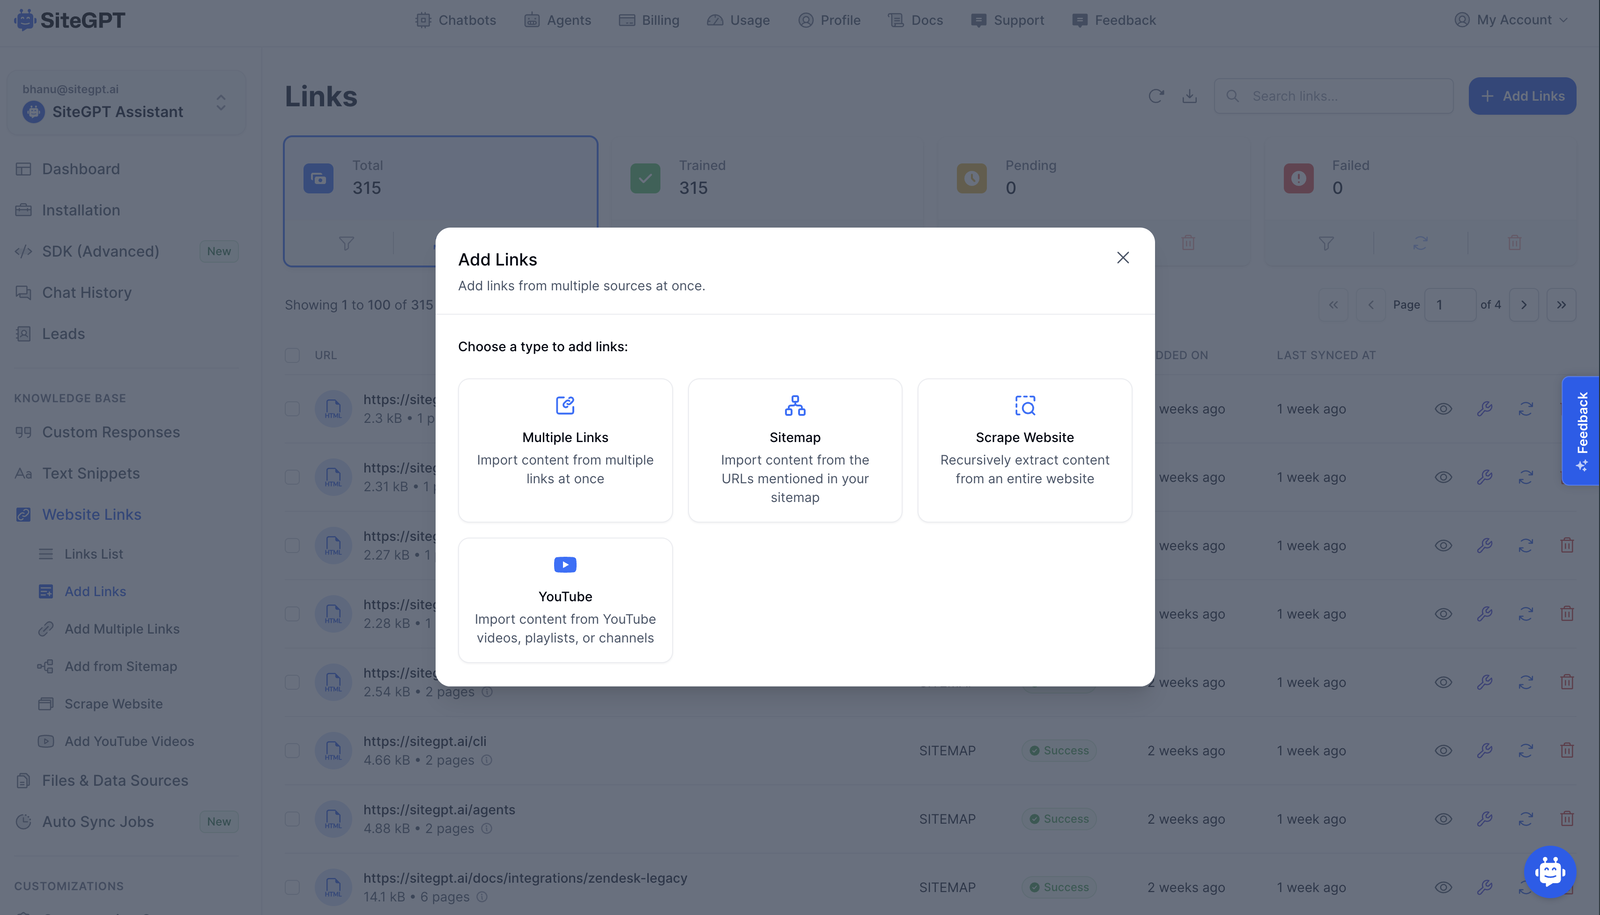This screenshot has width=1600, height=915.
Task: Open the Agents menu item
Action: 558,20
